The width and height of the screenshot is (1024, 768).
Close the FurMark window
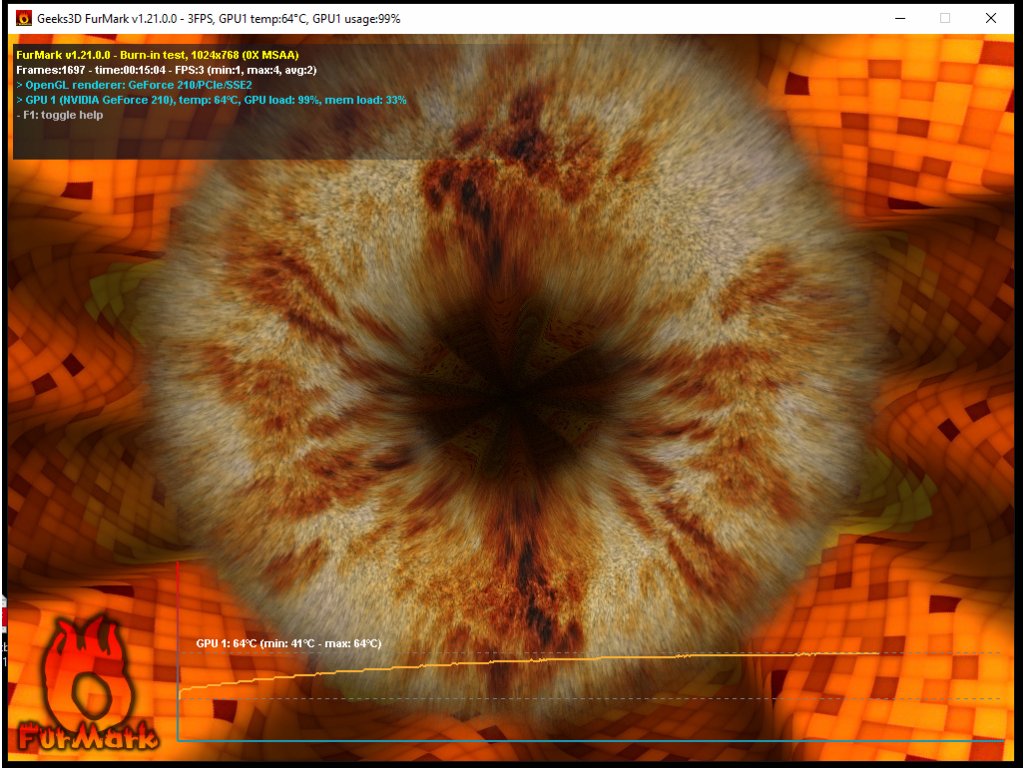tap(991, 18)
